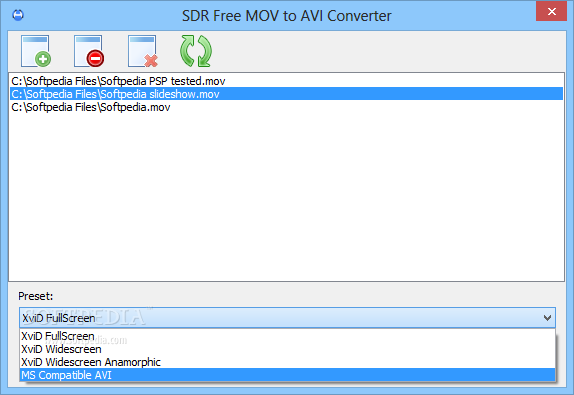Select C:\Softpedia Files\Softpedia.mov in the list

286,107
